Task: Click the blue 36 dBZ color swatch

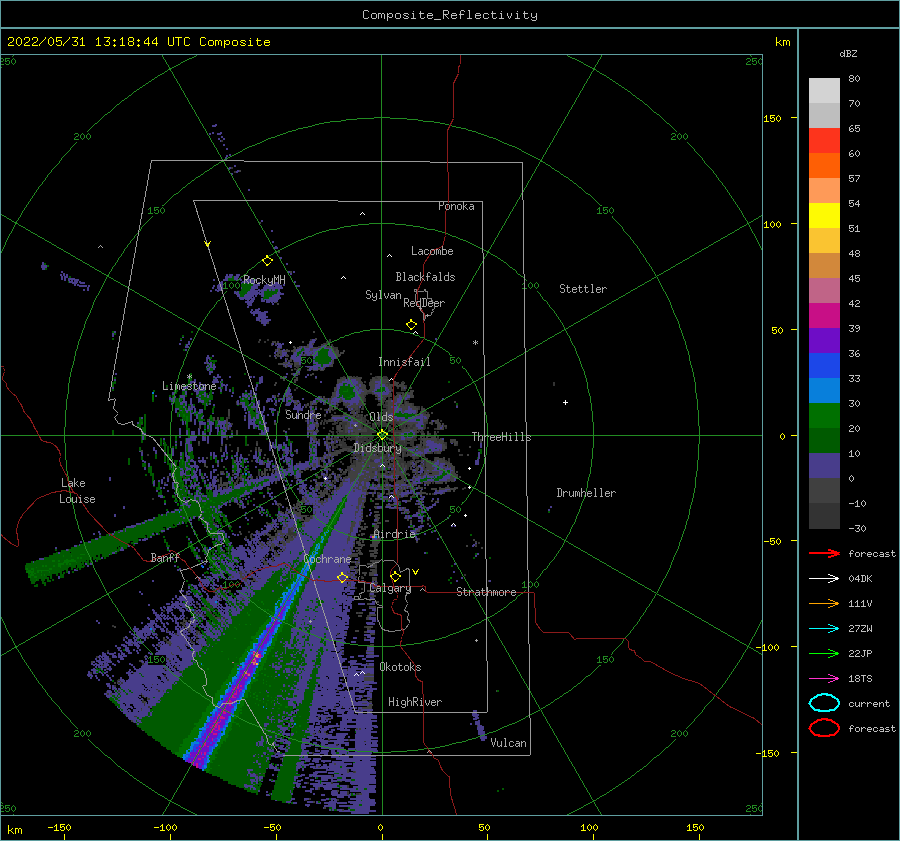Action: pyautogui.click(x=824, y=365)
